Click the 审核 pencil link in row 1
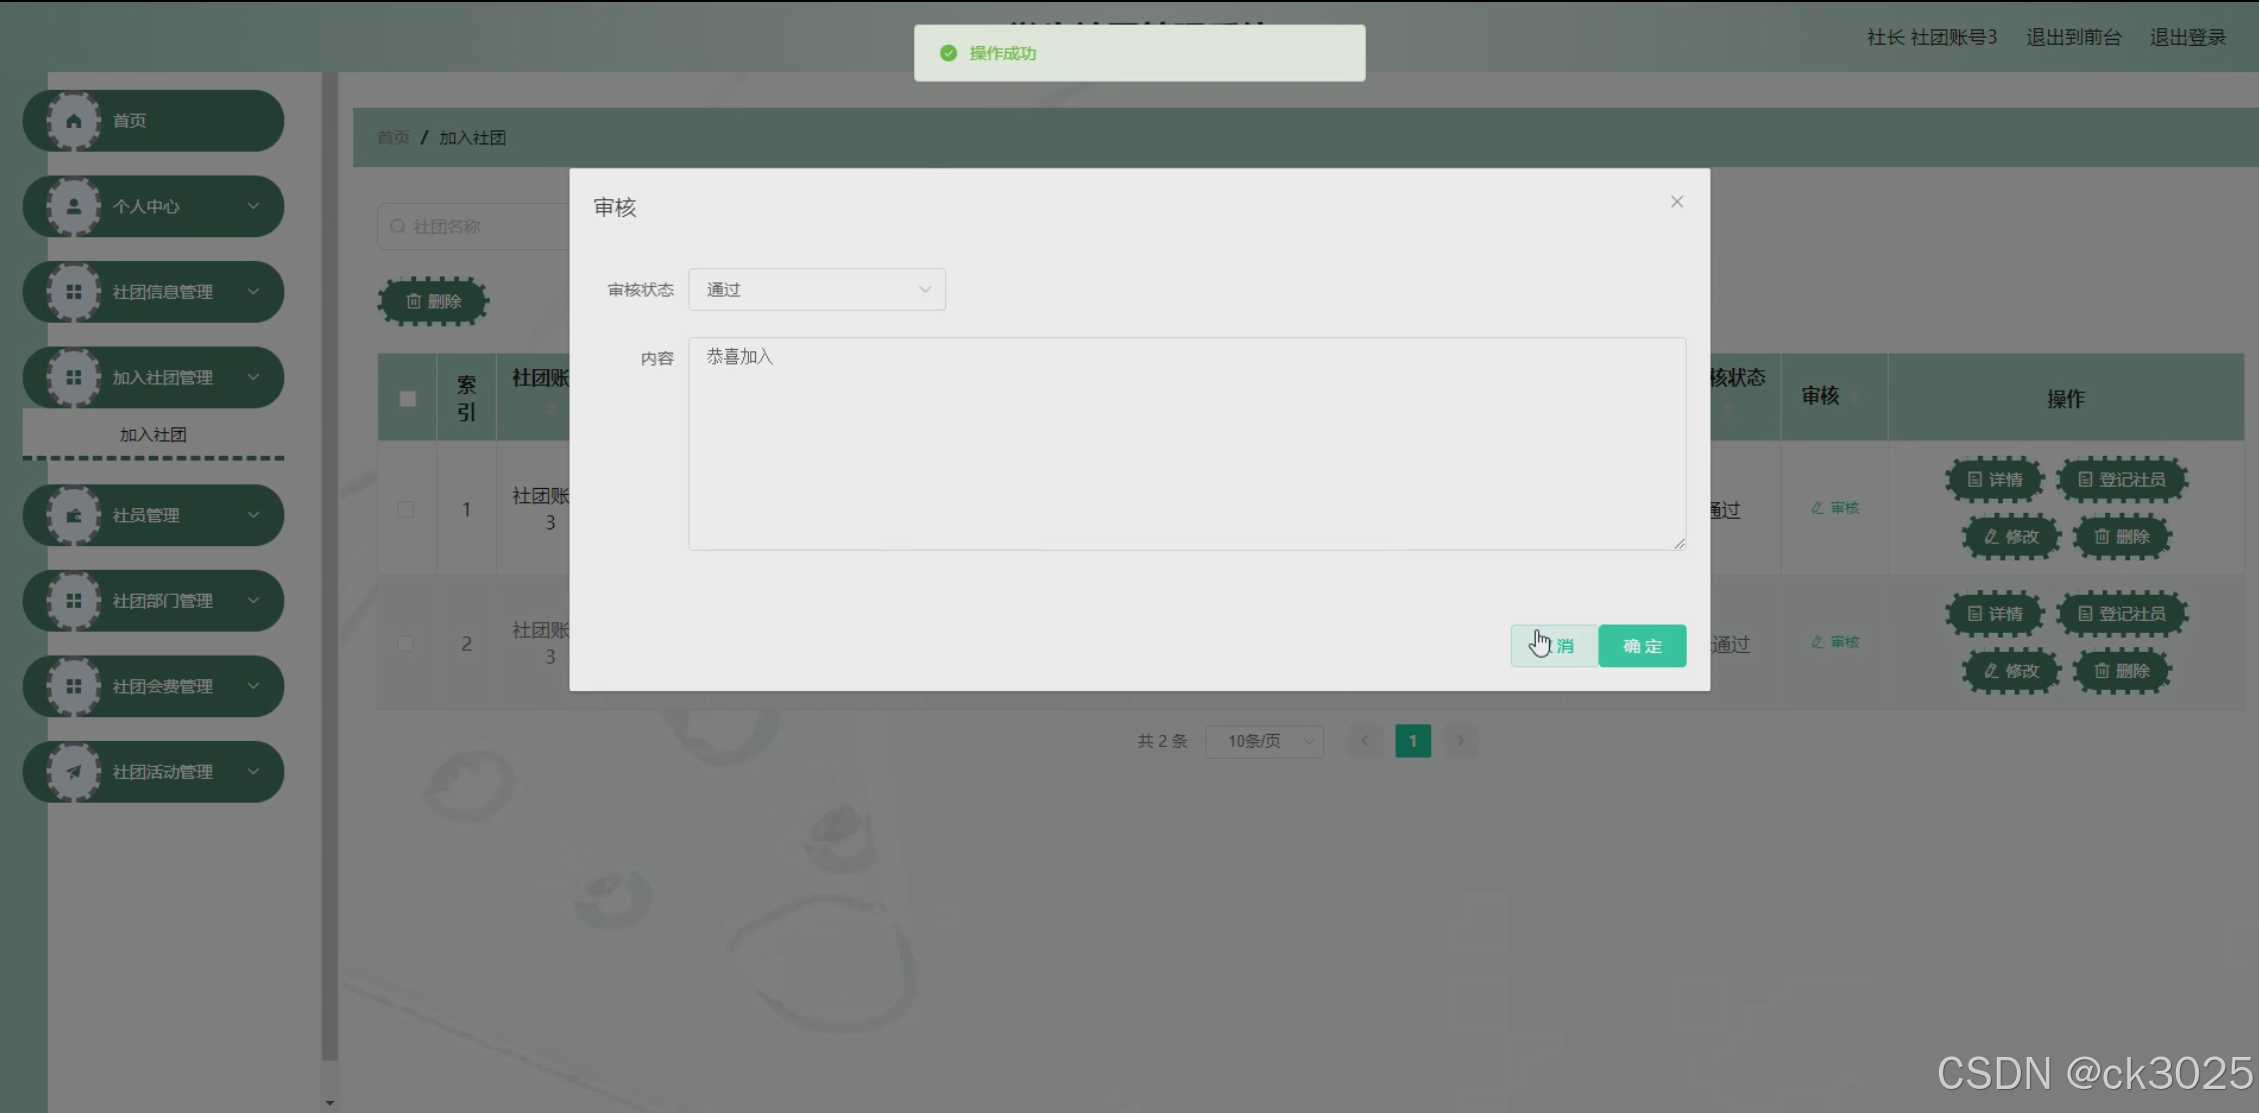Image resolution: width=2259 pixels, height=1113 pixels. pyautogui.click(x=1835, y=508)
